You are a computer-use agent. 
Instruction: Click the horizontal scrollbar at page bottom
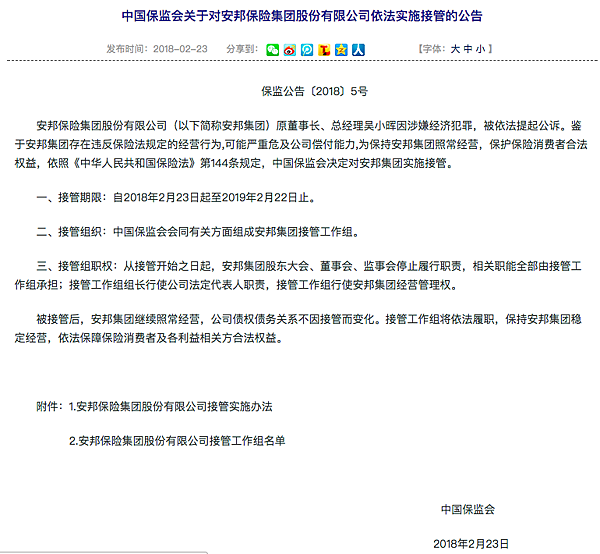click(104, 552)
